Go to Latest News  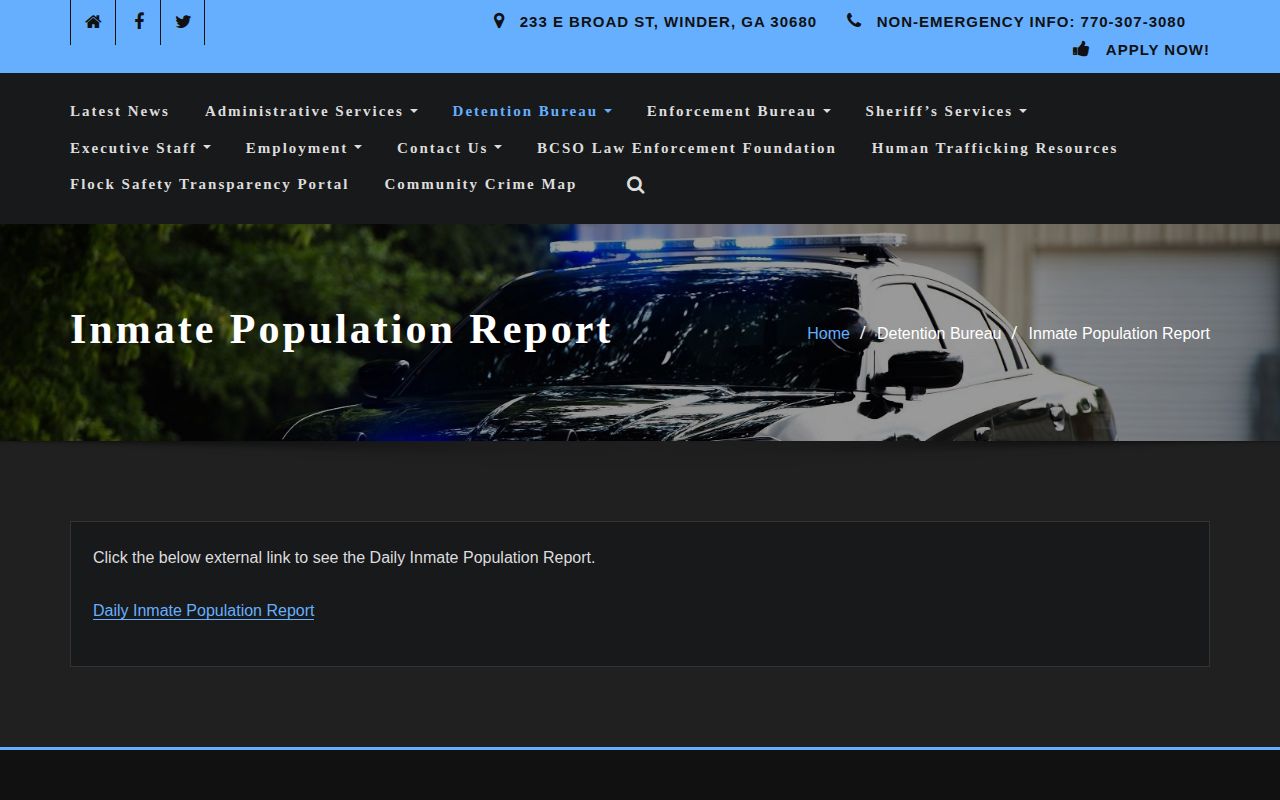(x=119, y=111)
